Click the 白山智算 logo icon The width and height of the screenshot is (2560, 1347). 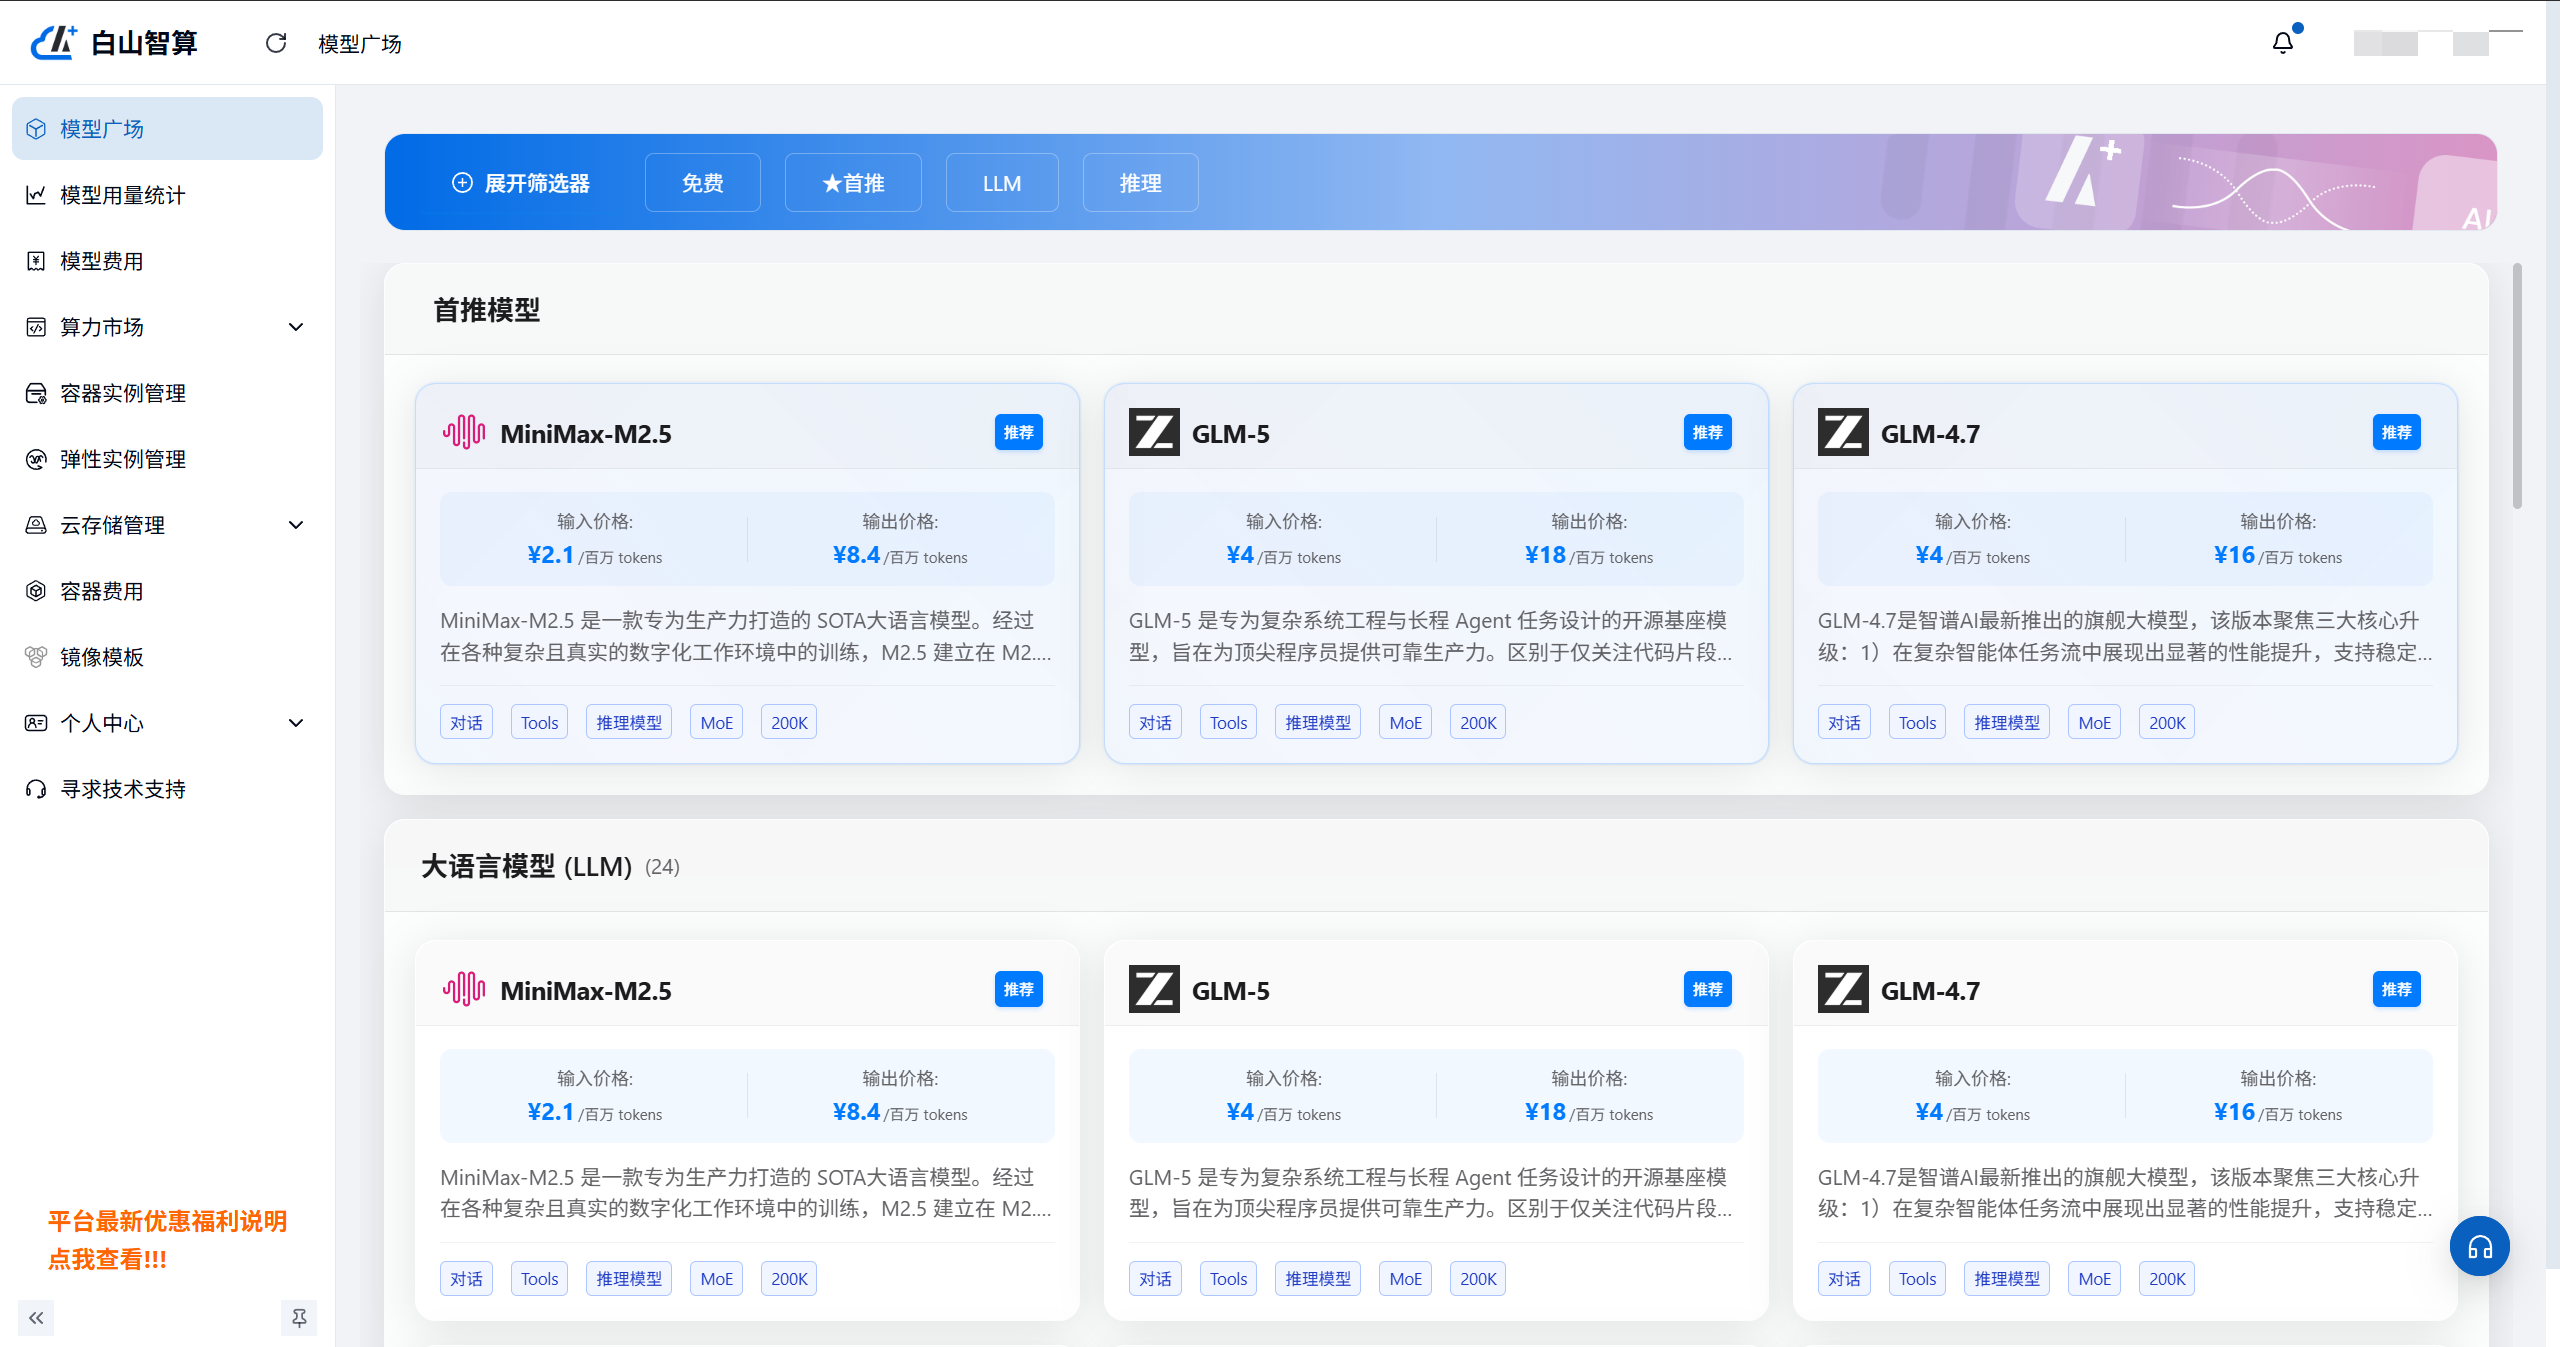(54, 42)
